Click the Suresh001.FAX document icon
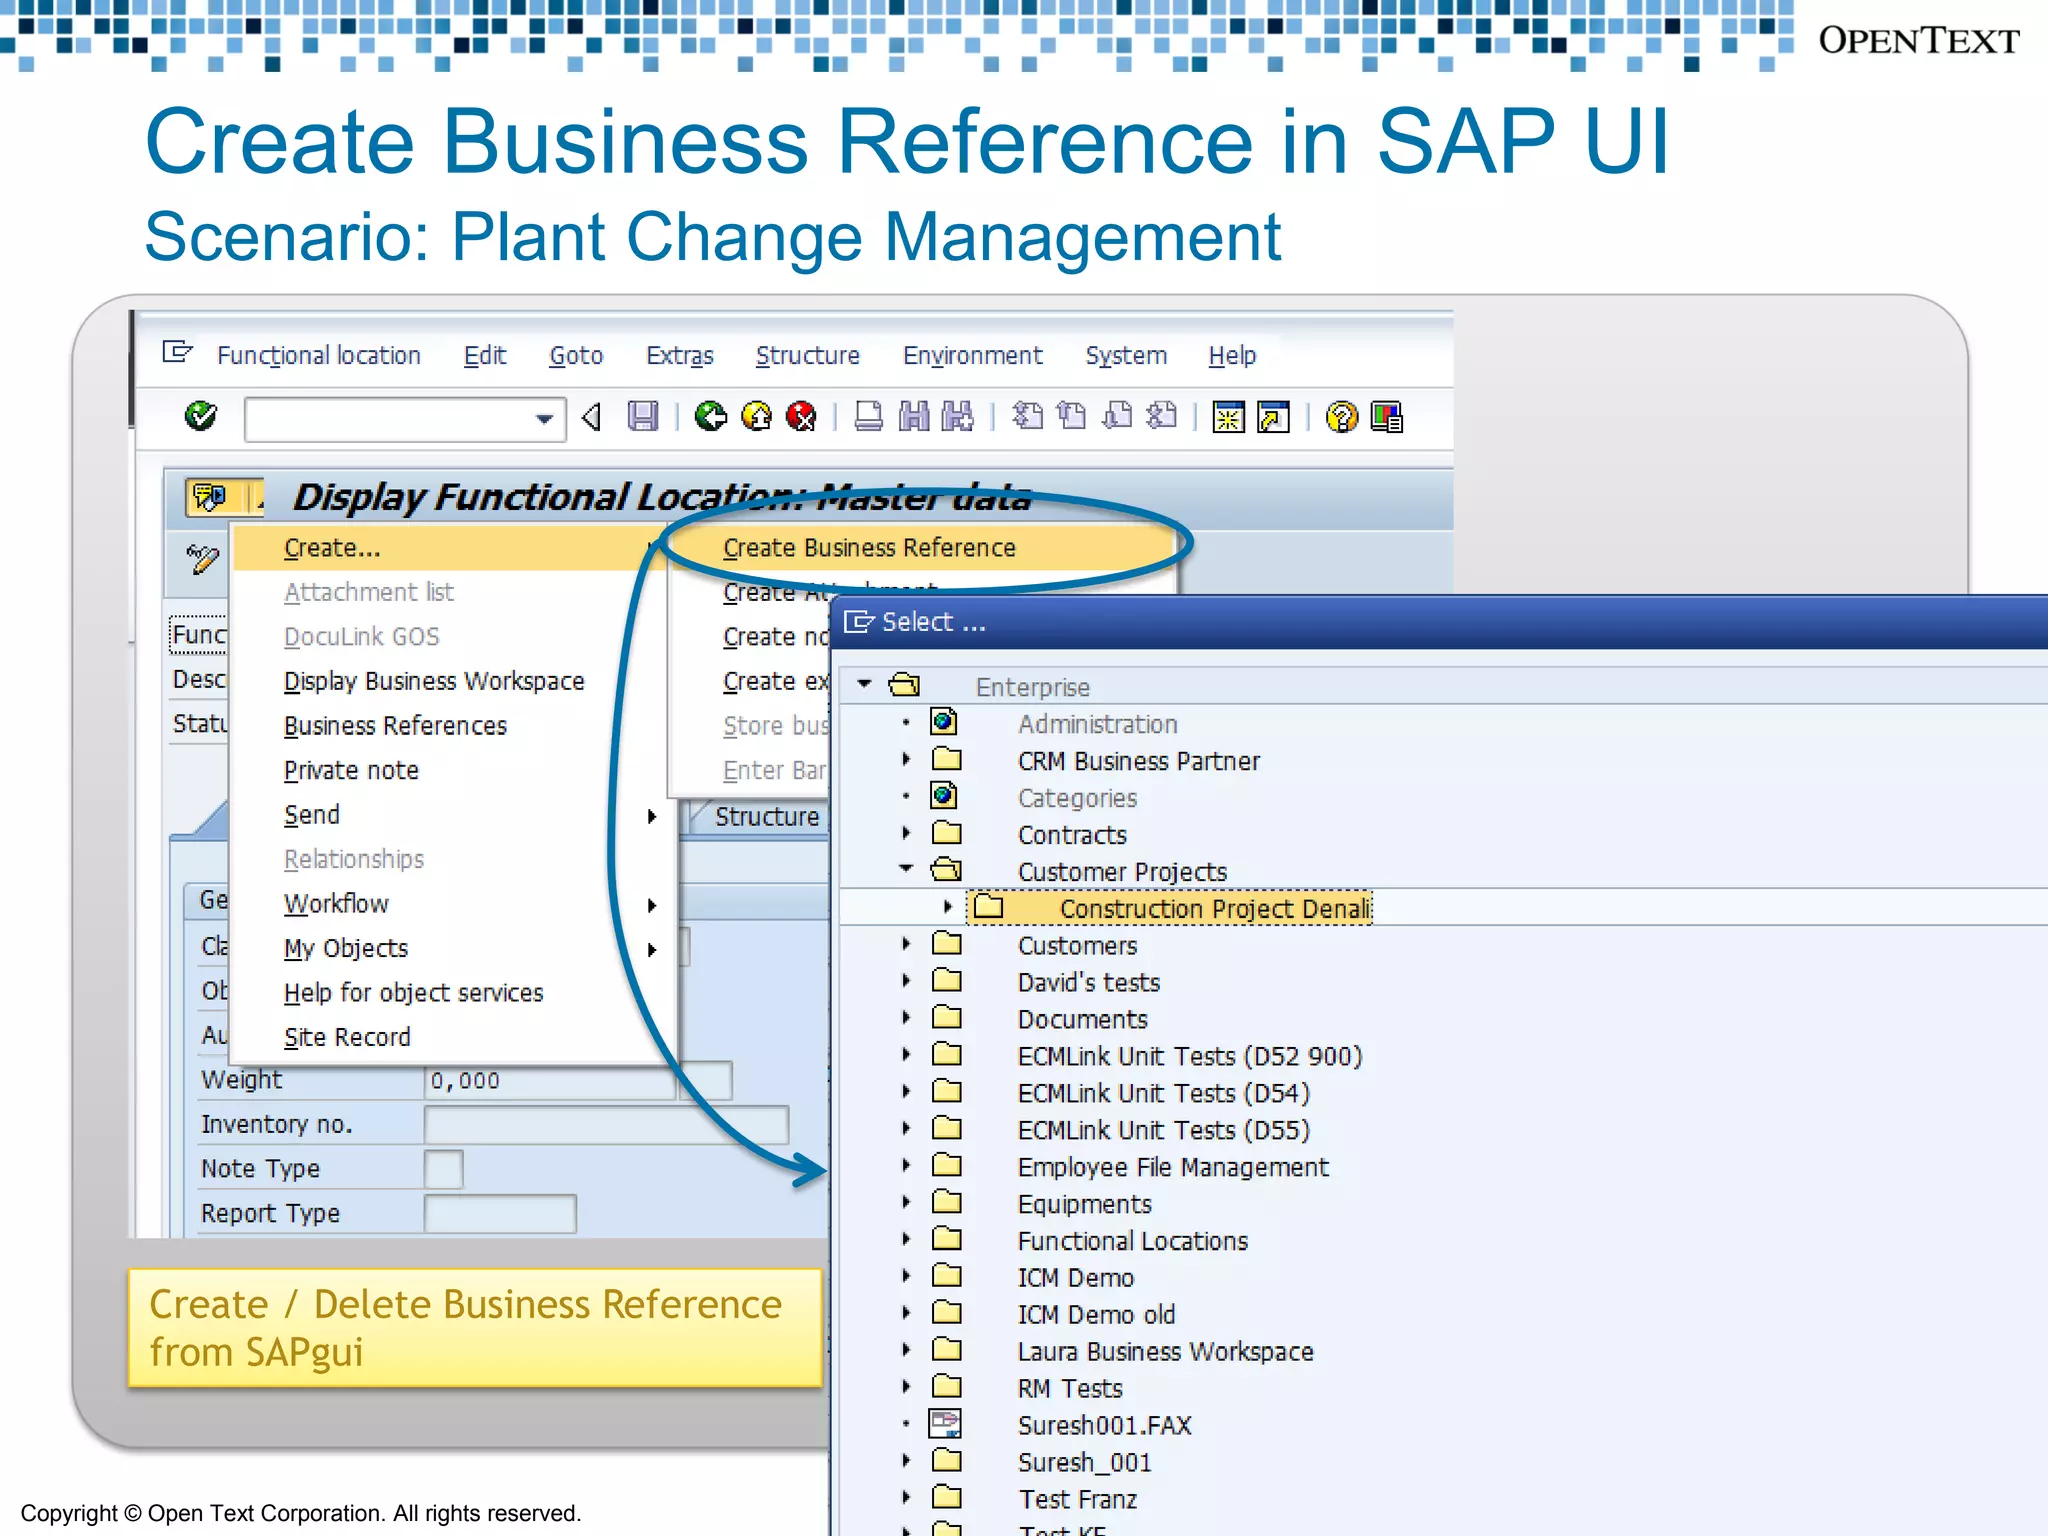2048x1536 pixels. pyautogui.click(x=945, y=1423)
